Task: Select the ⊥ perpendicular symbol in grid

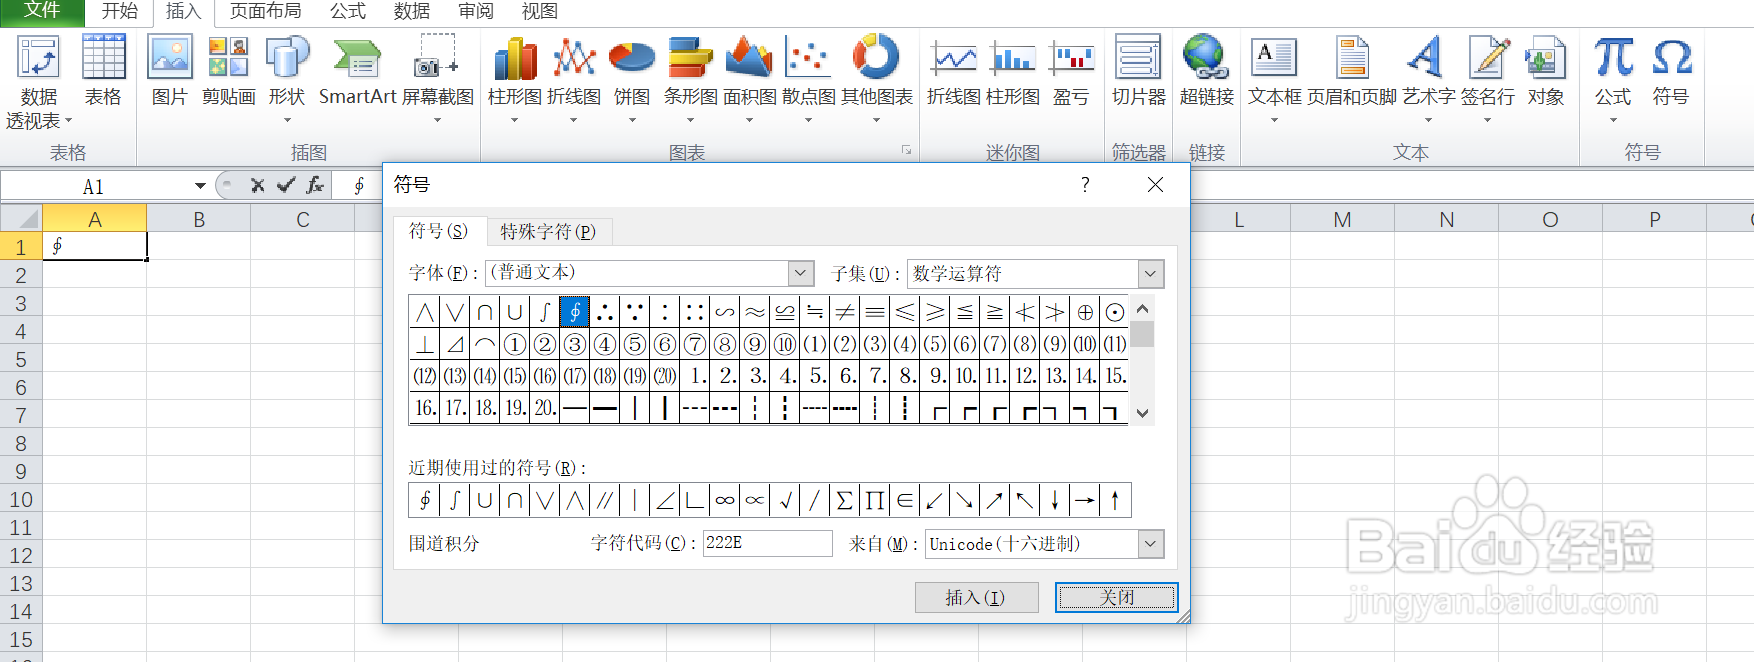Action: (x=425, y=344)
